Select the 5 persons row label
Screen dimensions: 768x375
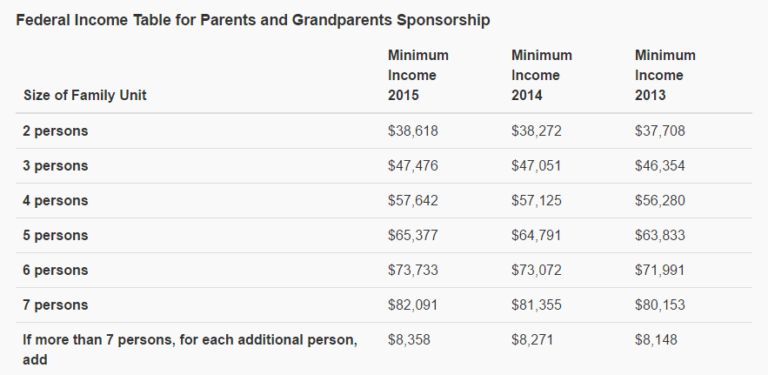[x=55, y=235]
